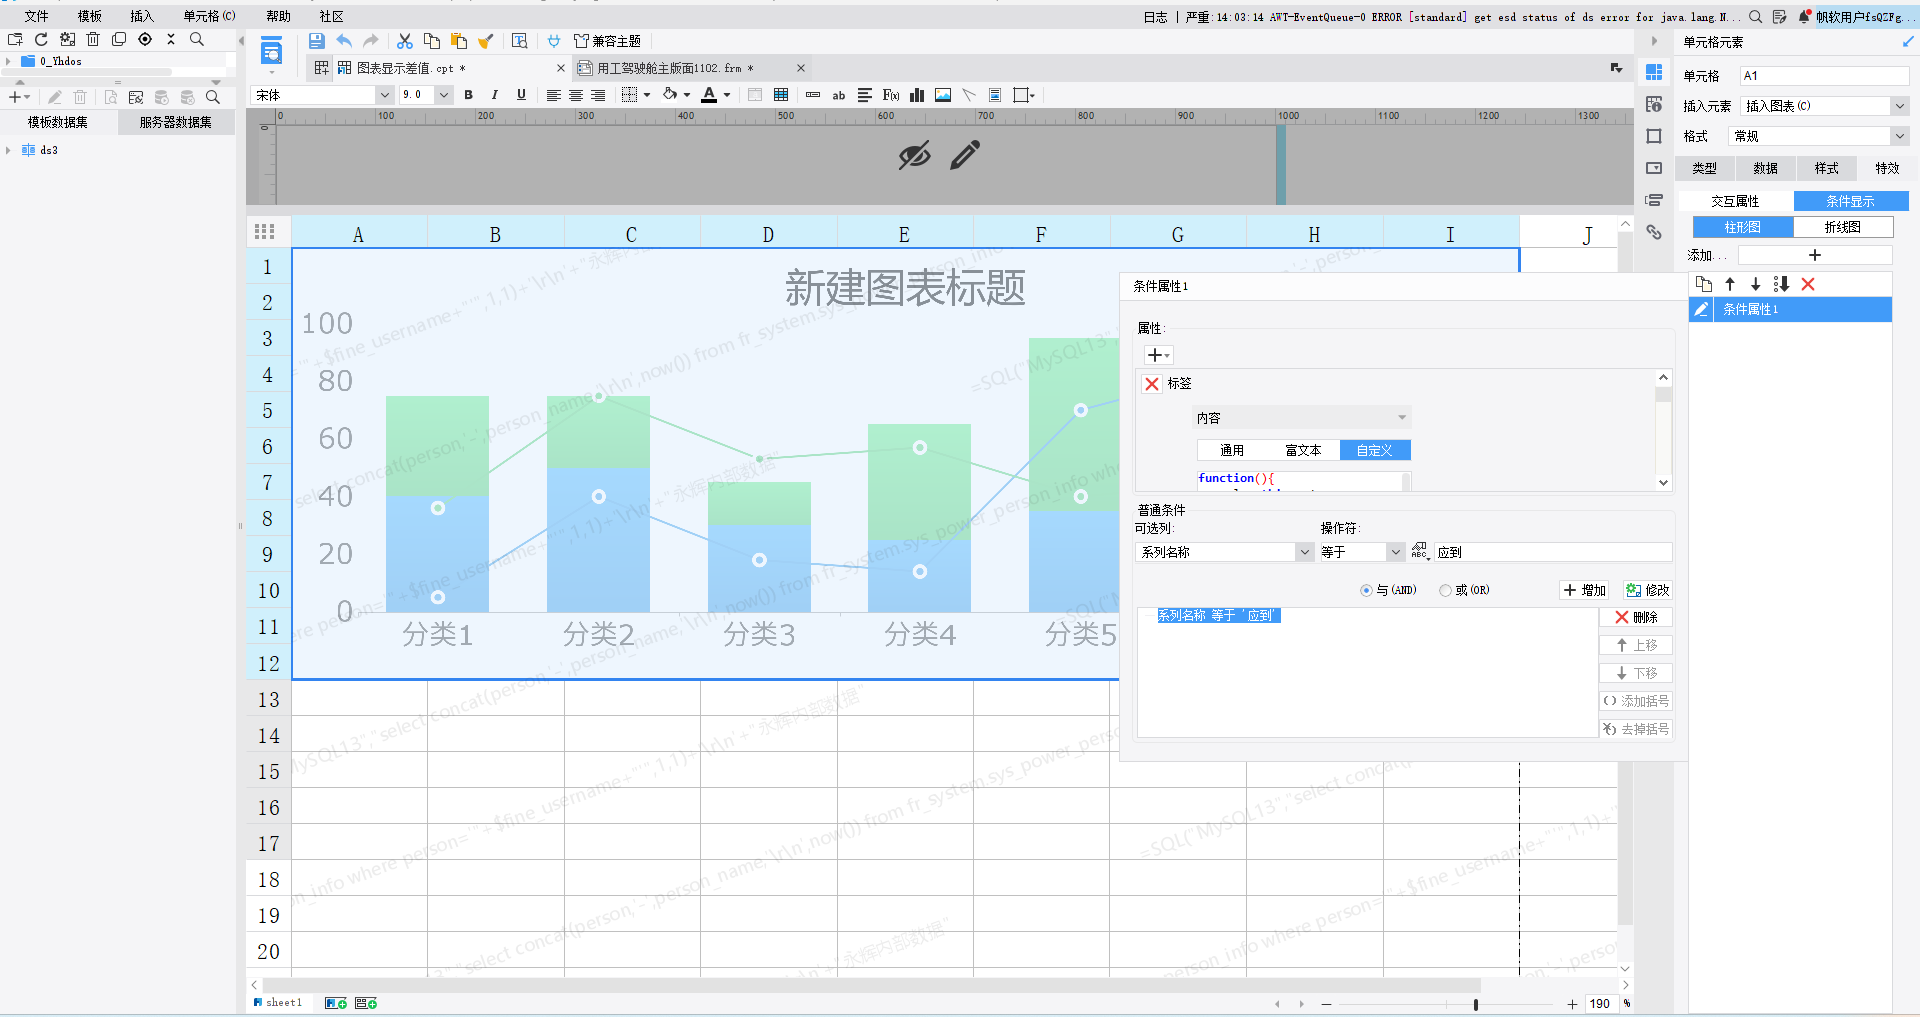Switch to the 服务器数据集 tab
Viewport: 1920px width, 1017px height.
tap(176, 122)
